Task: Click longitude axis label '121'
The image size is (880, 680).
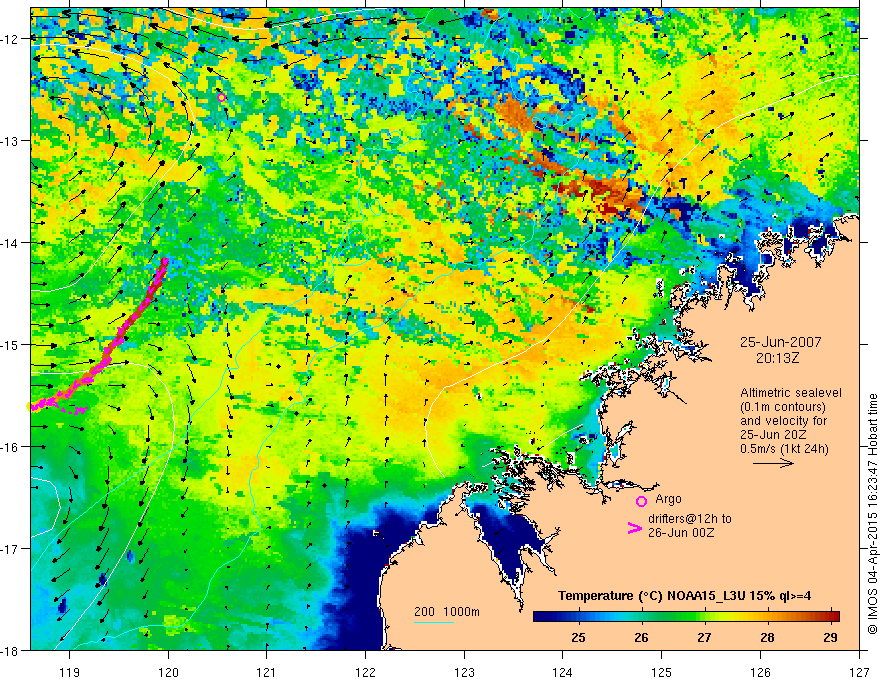Action: point(267,672)
